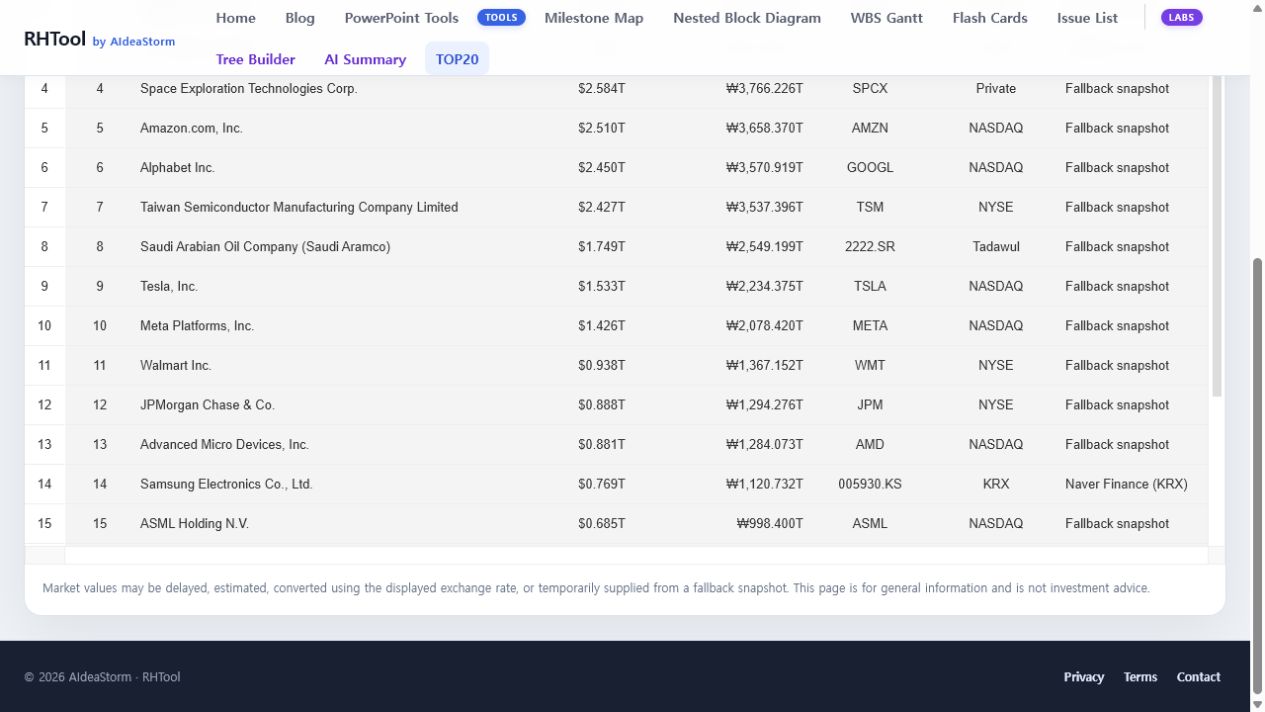Select 'ASML Holding N.V.' company name
This screenshot has width=1265, height=712.
194,523
